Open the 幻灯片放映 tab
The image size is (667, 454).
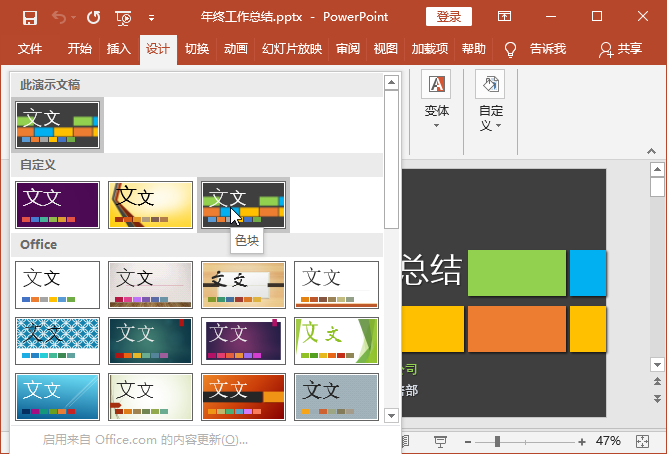click(292, 49)
